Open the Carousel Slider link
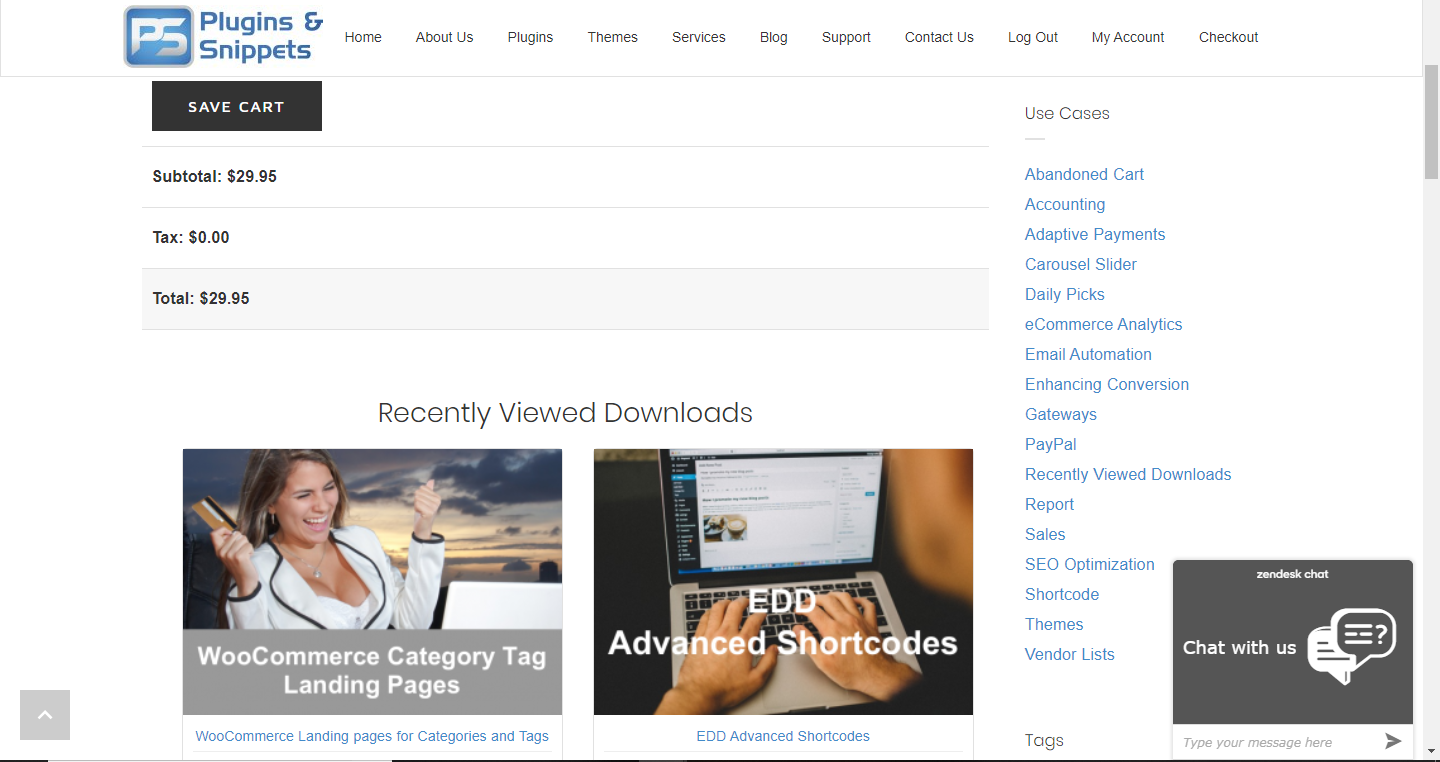The height and width of the screenshot is (762, 1440). [1081, 264]
